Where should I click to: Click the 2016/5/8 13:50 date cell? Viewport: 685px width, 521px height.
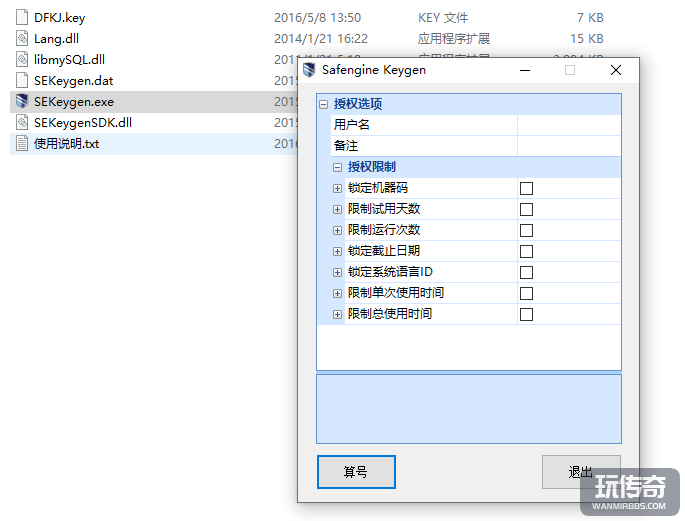click(317, 17)
